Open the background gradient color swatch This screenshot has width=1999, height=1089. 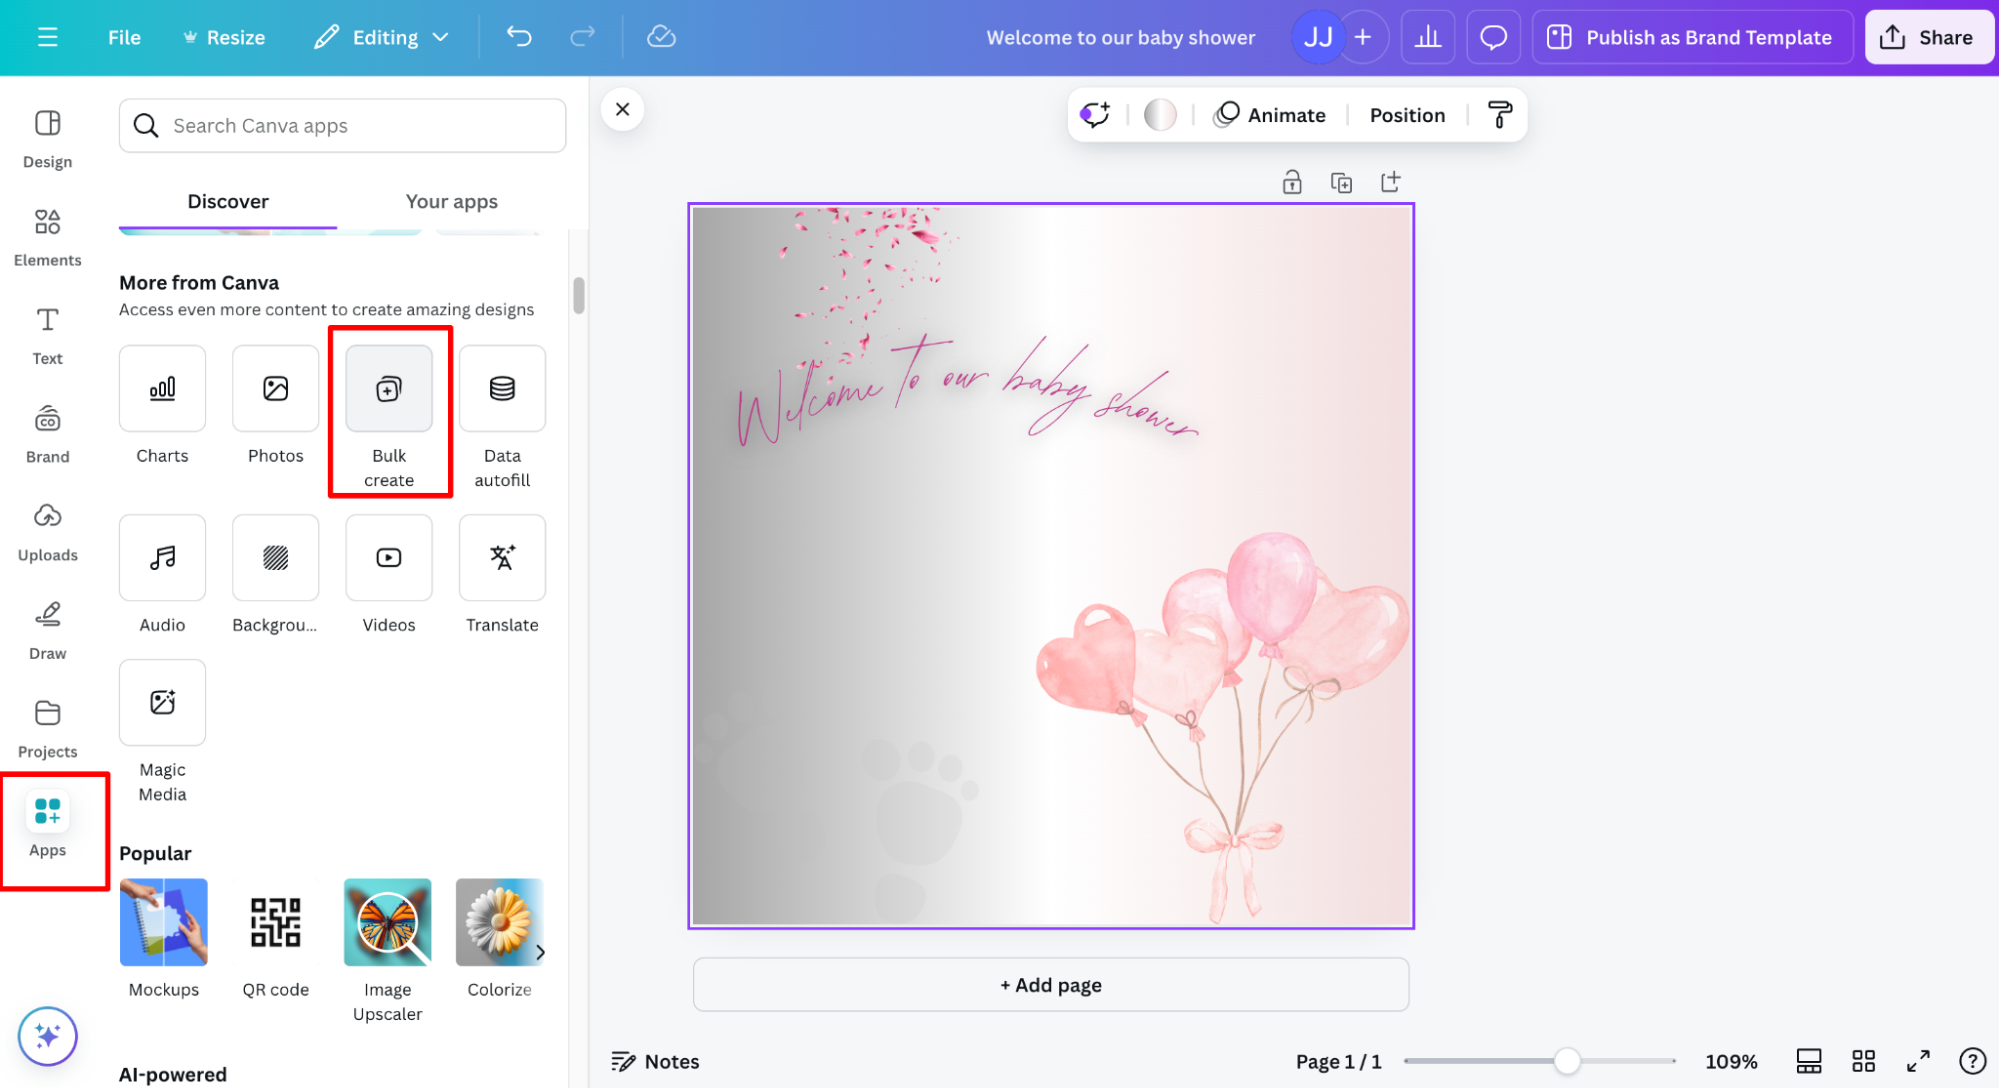(x=1160, y=114)
